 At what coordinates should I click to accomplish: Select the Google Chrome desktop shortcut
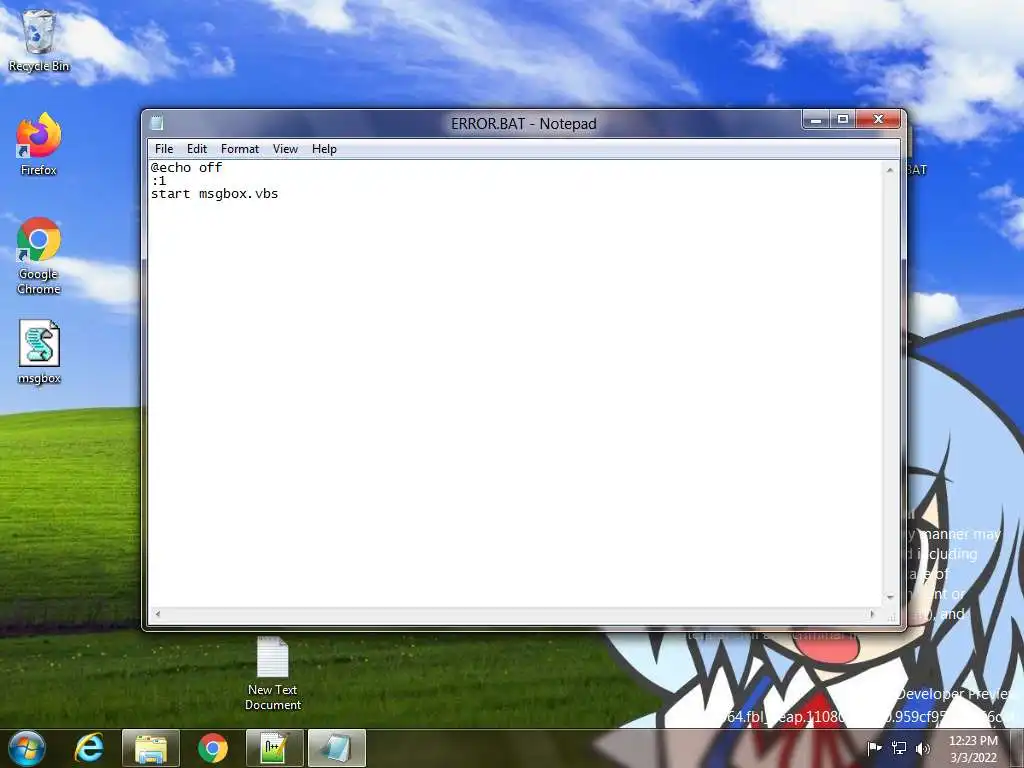tap(39, 255)
